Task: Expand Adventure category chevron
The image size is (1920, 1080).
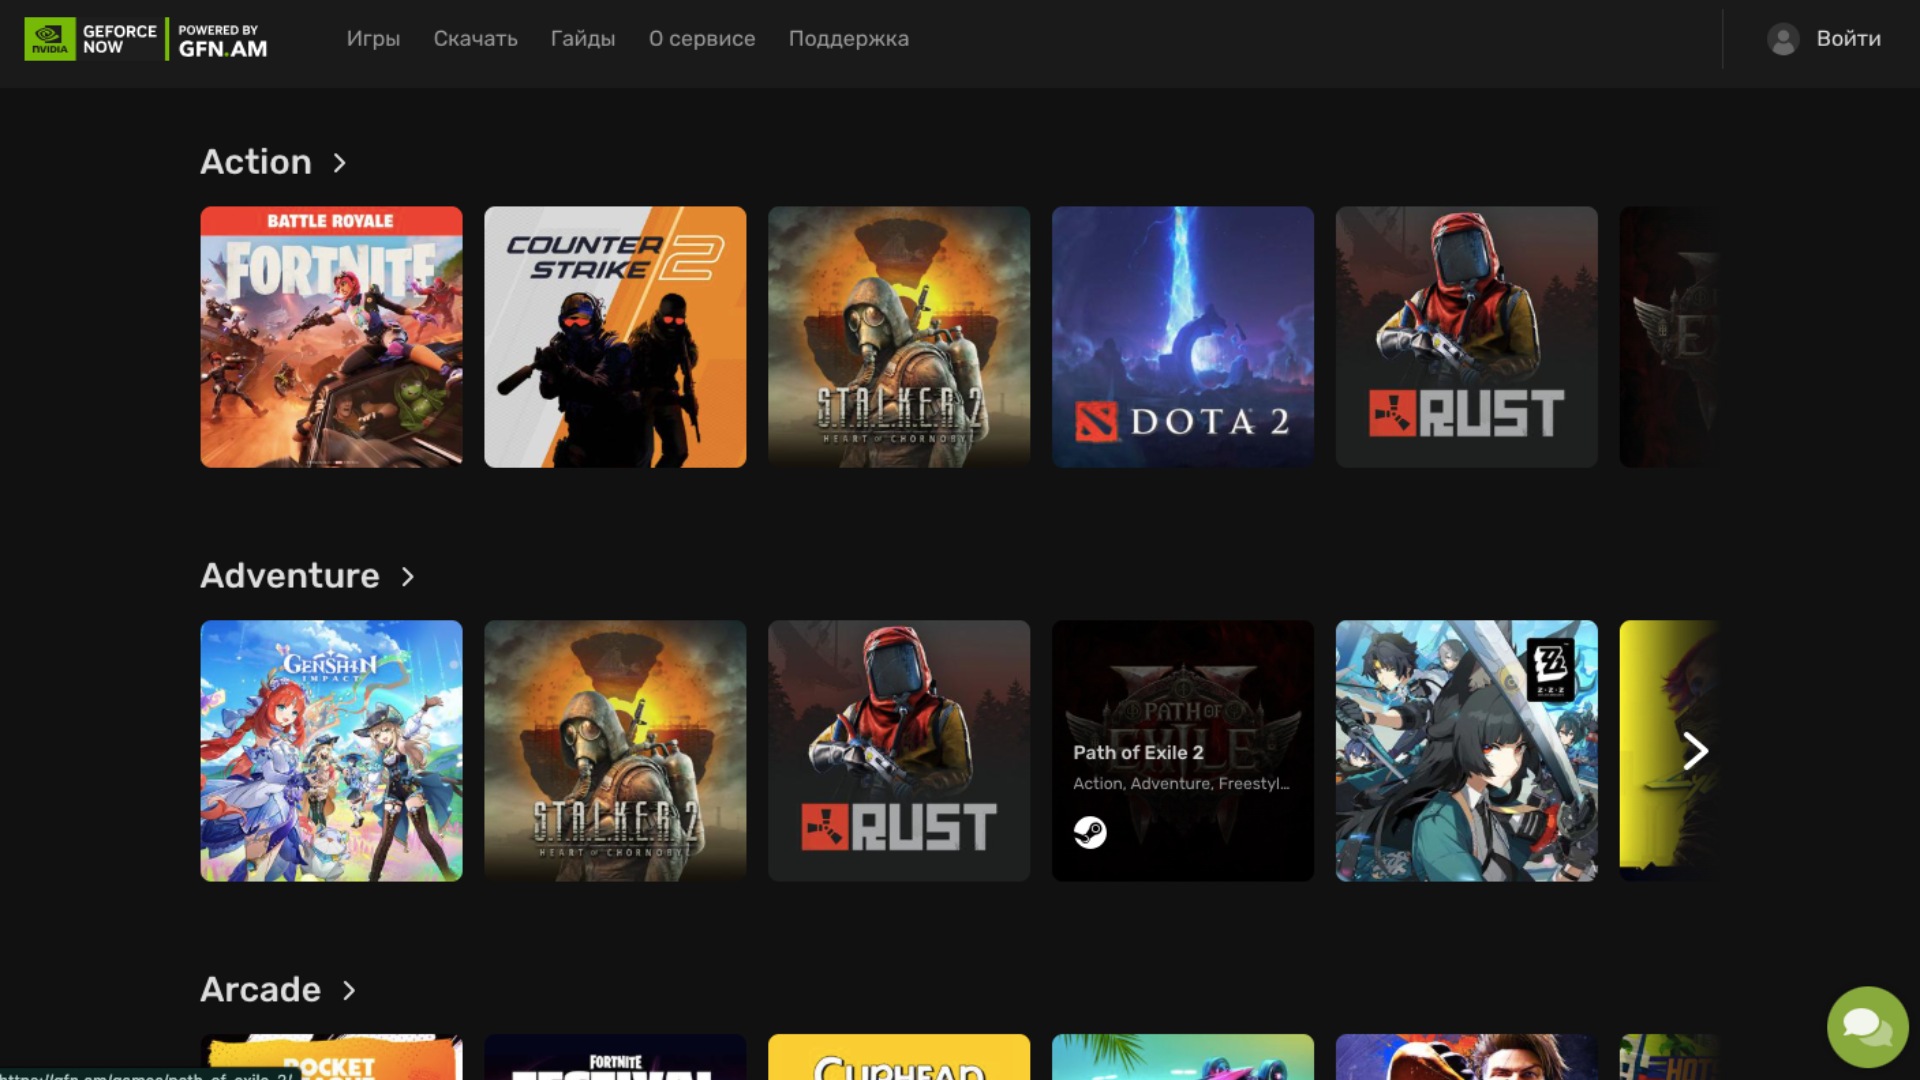Action: pyautogui.click(x=408, y=577)
